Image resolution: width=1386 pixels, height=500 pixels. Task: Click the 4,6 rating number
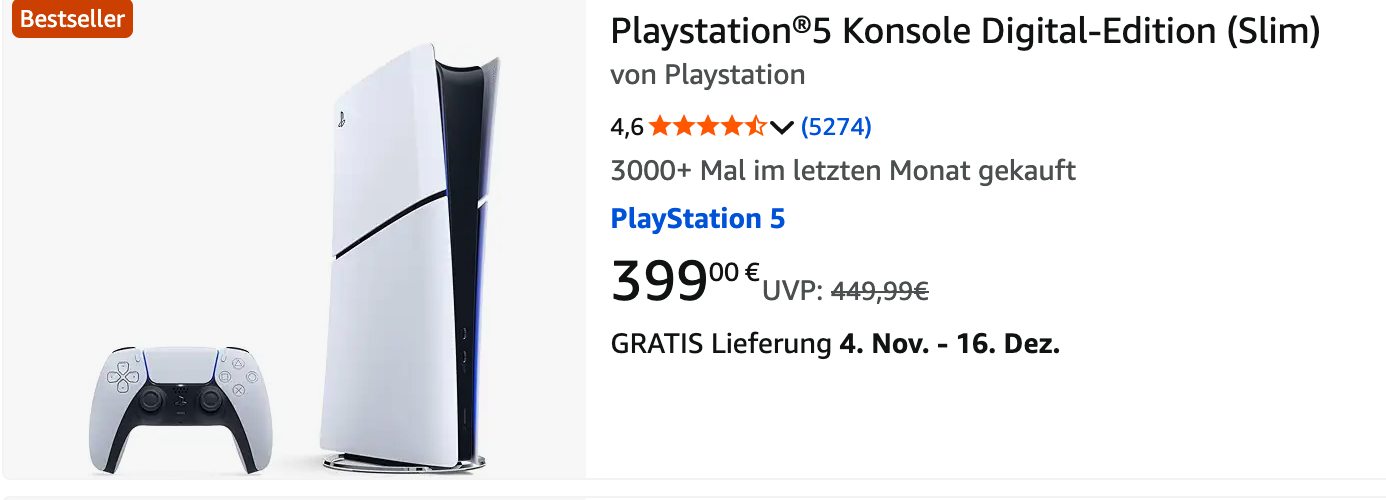[x=627, y=127]
